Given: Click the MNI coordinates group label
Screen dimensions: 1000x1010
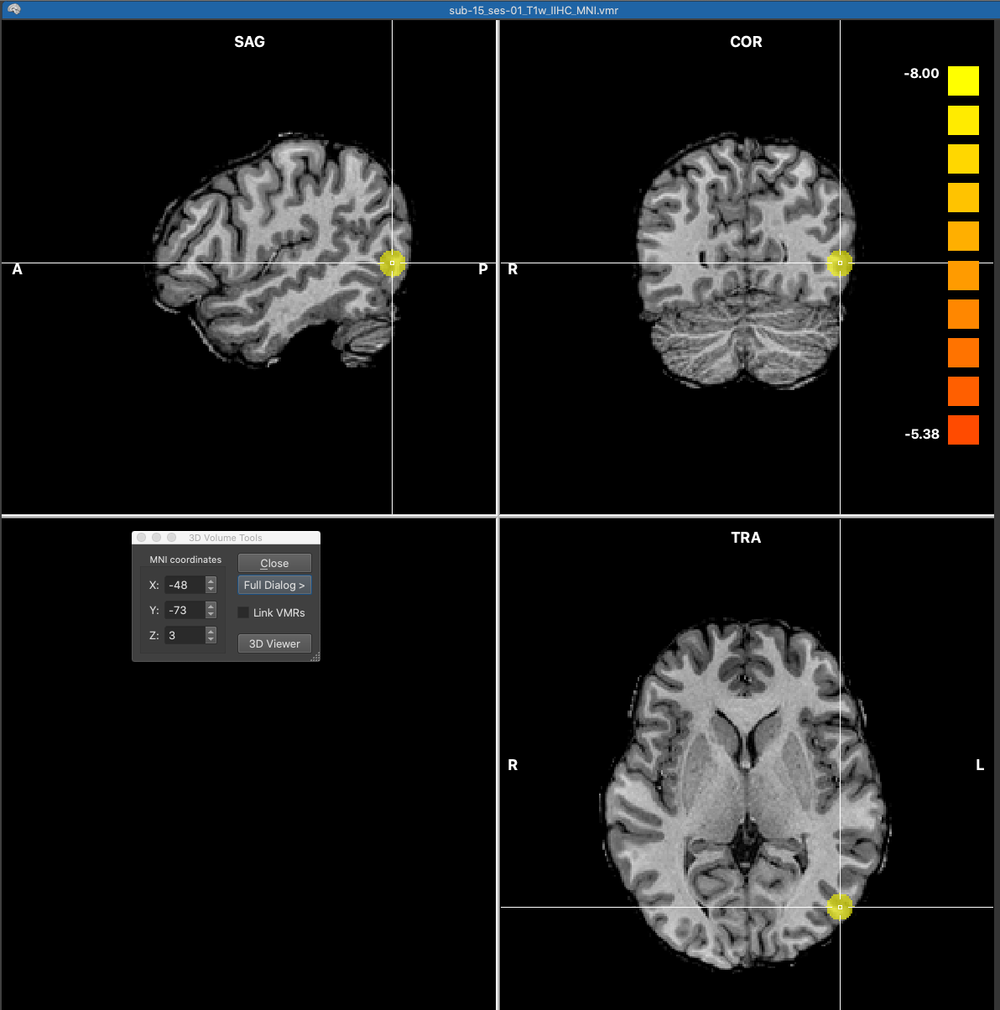Looking at the screenshot, I should click(186, 560).
